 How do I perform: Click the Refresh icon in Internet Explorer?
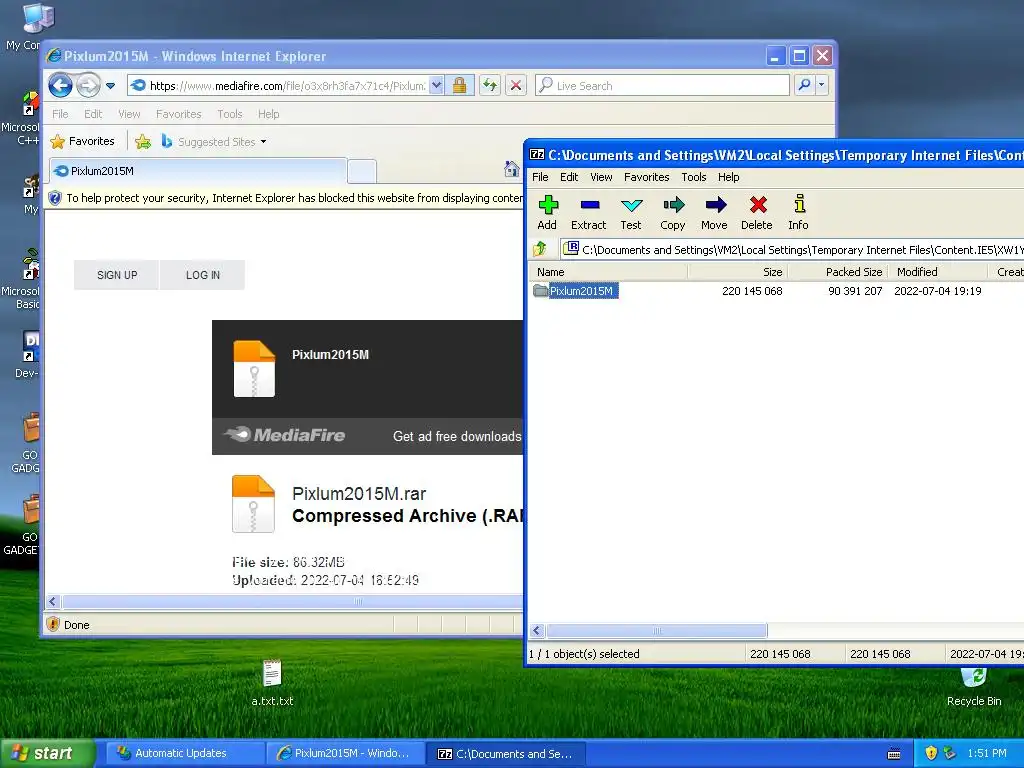[490, 85]
